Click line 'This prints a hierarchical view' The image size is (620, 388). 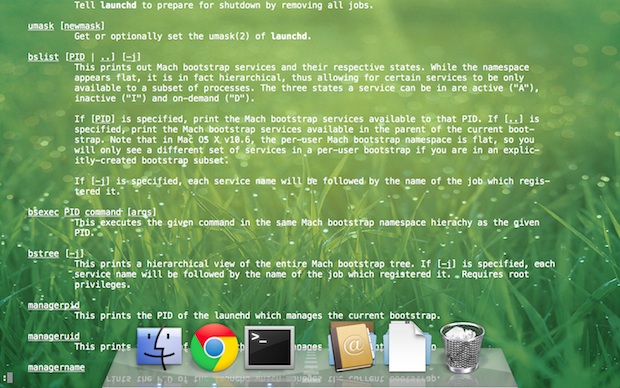[x=314, y=264]
